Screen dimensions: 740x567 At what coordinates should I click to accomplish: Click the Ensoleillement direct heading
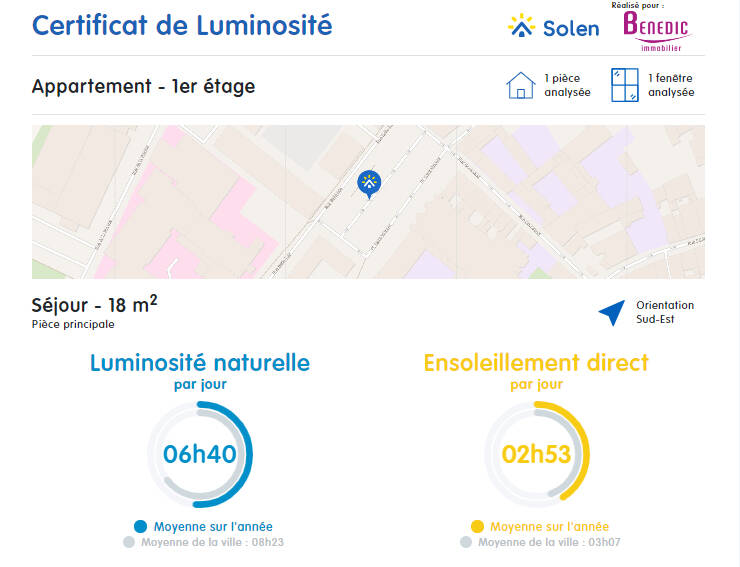pos(536,362)
